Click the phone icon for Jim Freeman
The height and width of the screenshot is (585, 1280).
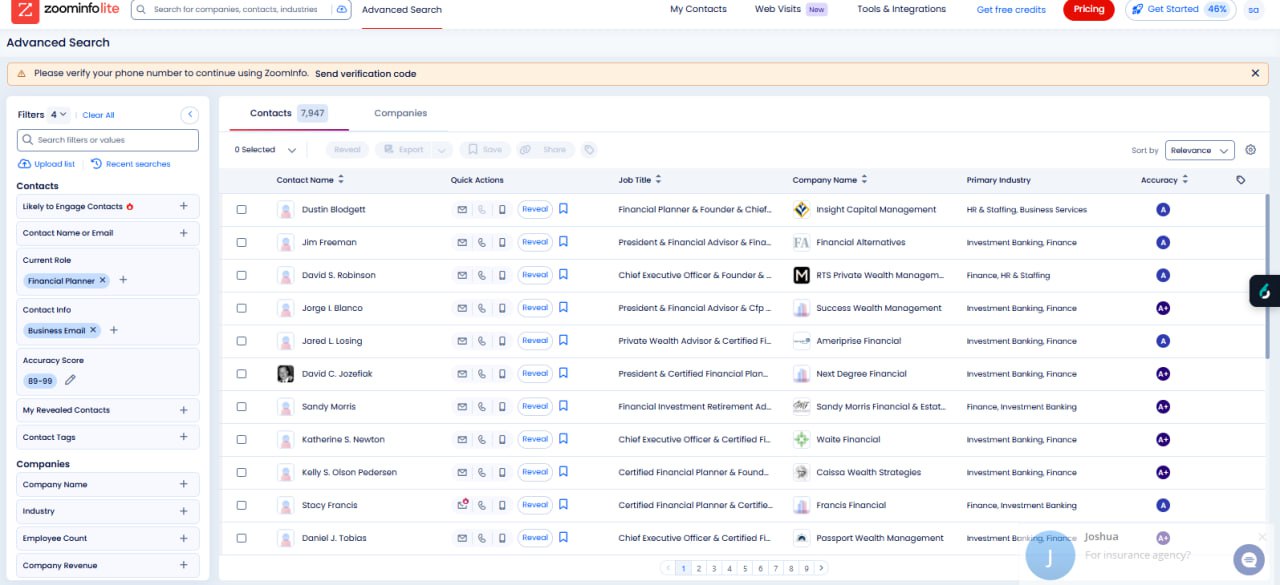coord(482,243)
